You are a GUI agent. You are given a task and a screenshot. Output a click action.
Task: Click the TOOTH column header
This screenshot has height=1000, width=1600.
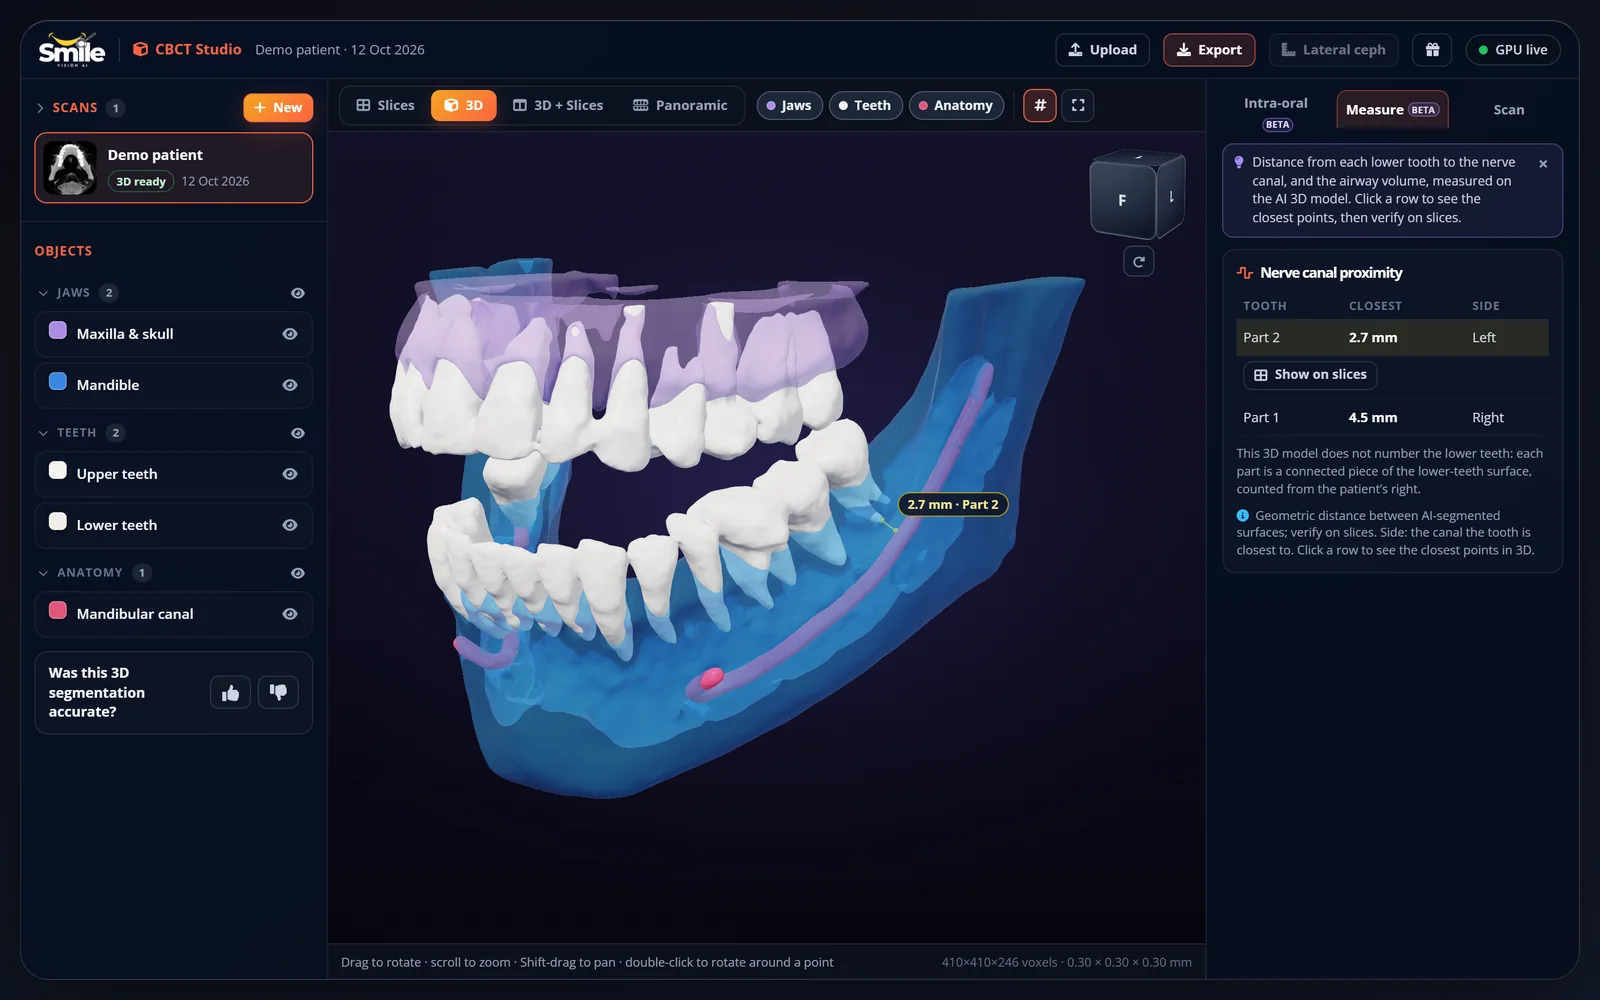[1265, 306]
